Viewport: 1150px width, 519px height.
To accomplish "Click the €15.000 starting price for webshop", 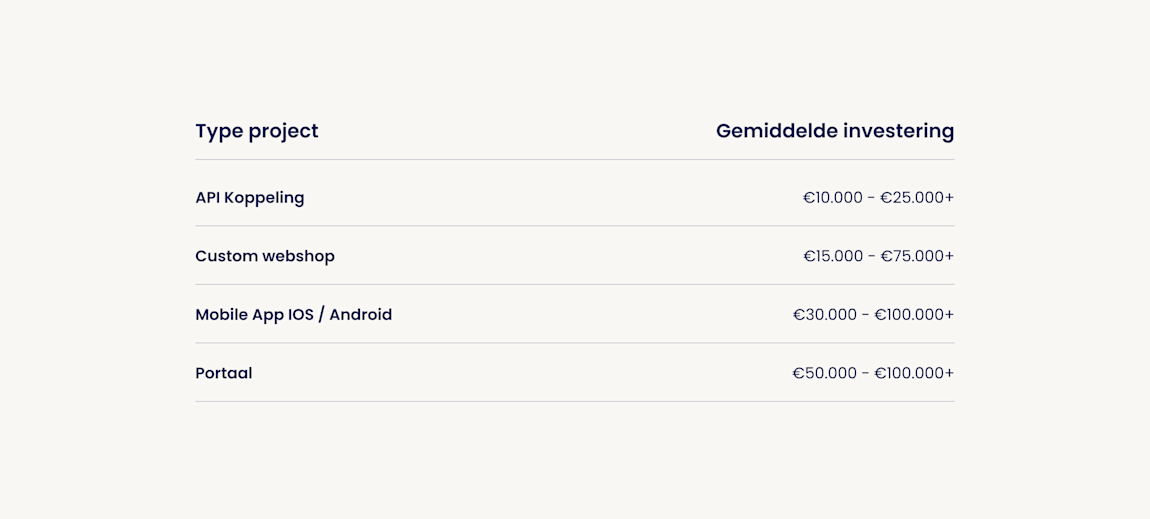I will click(833, 256).
